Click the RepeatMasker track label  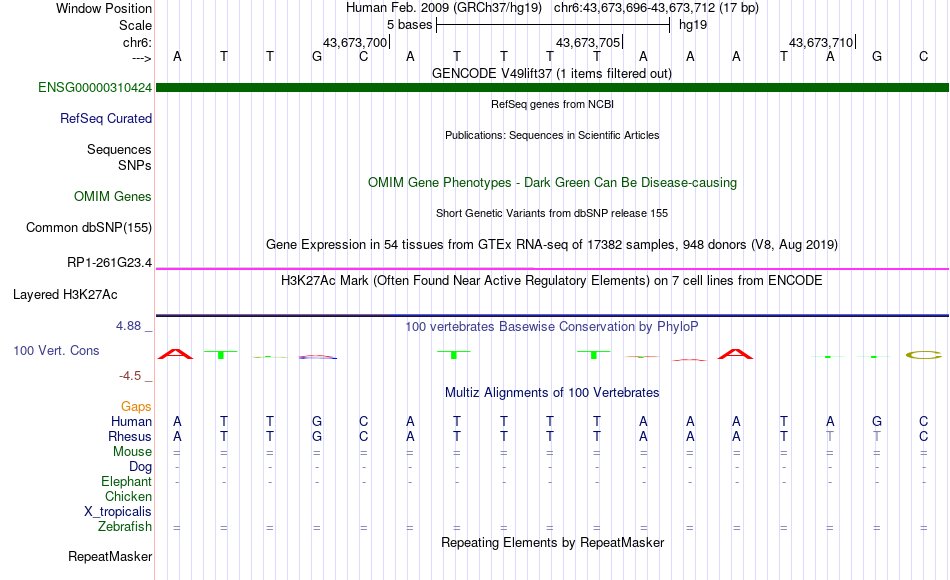pos(110,556)
